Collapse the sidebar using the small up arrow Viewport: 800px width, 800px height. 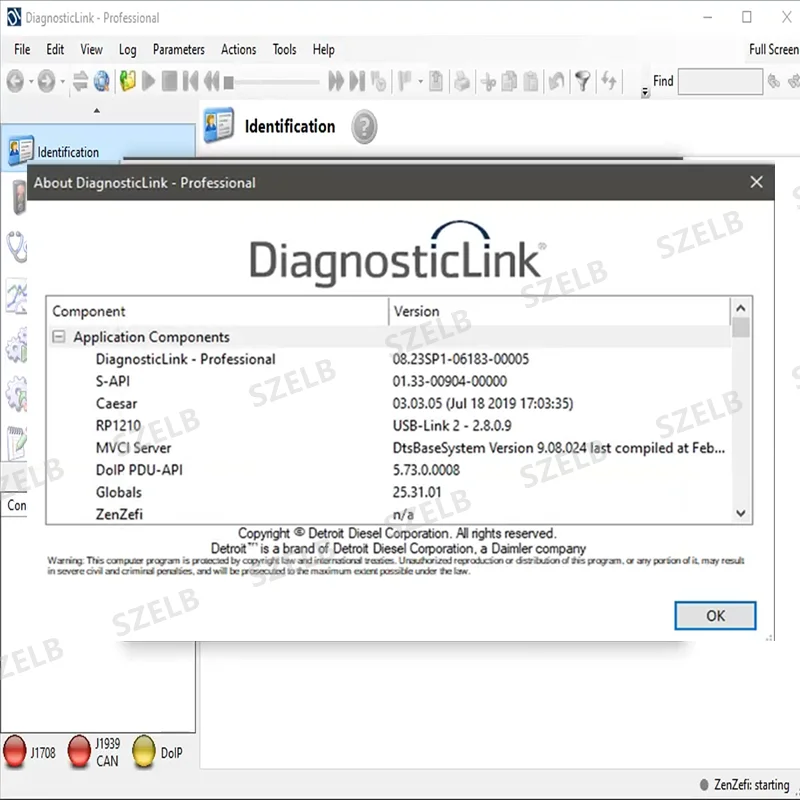97,111
